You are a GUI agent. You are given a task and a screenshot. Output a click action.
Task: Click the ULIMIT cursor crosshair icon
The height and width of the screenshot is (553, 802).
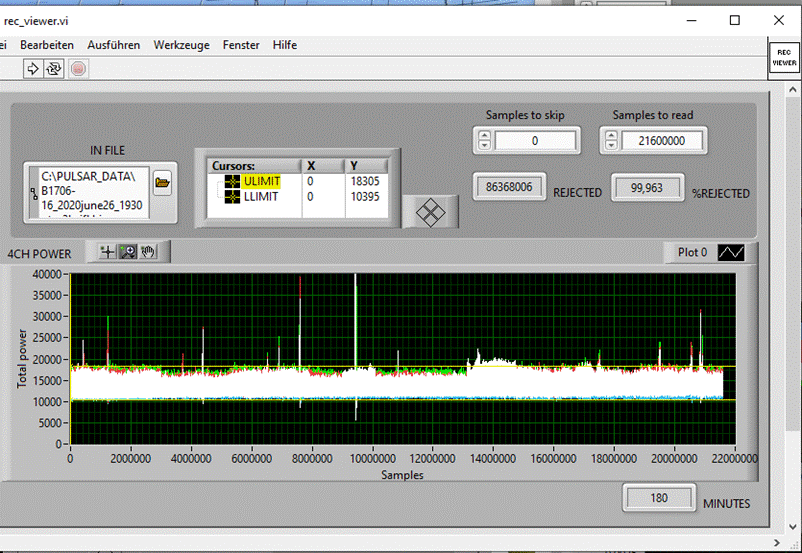point(232,181)
